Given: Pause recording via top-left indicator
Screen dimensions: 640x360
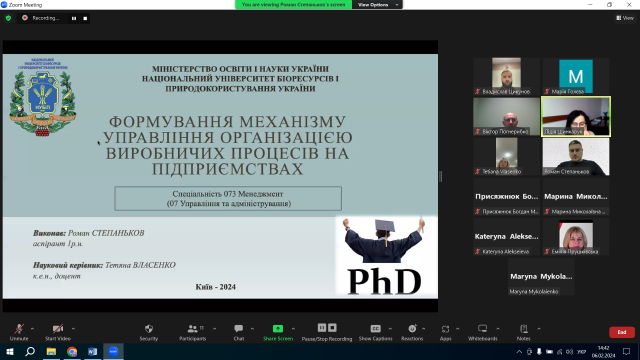Looking at the screenshot, I should (x=74, y=18).
